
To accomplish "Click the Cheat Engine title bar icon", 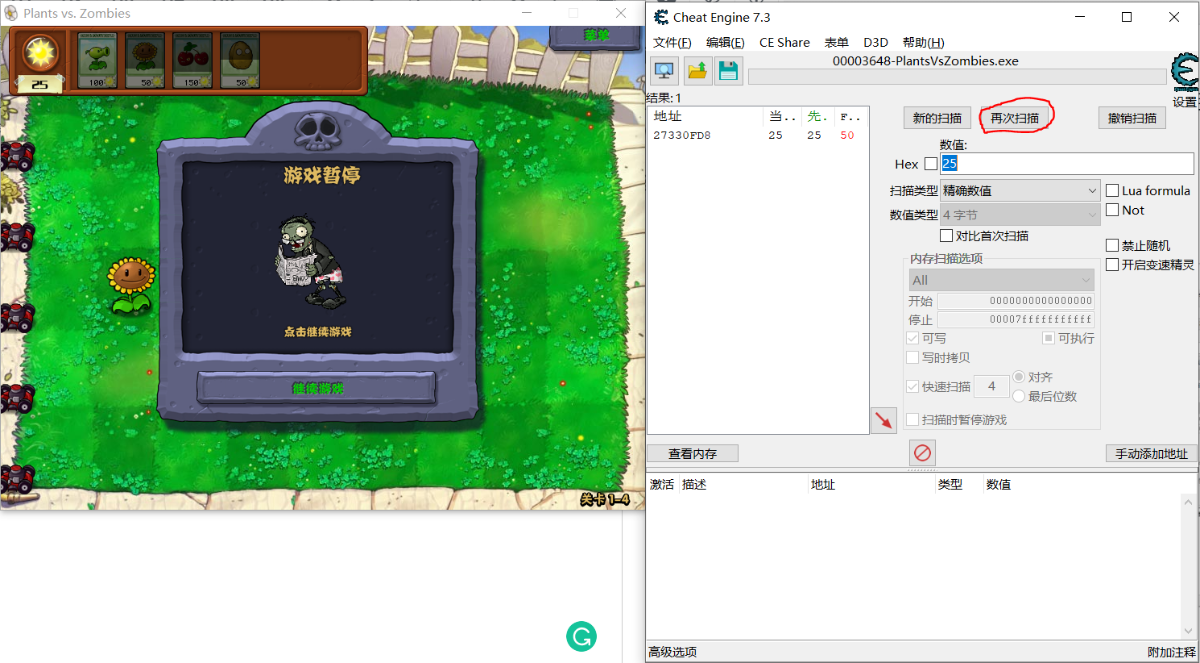I will [x=660, y=17].
